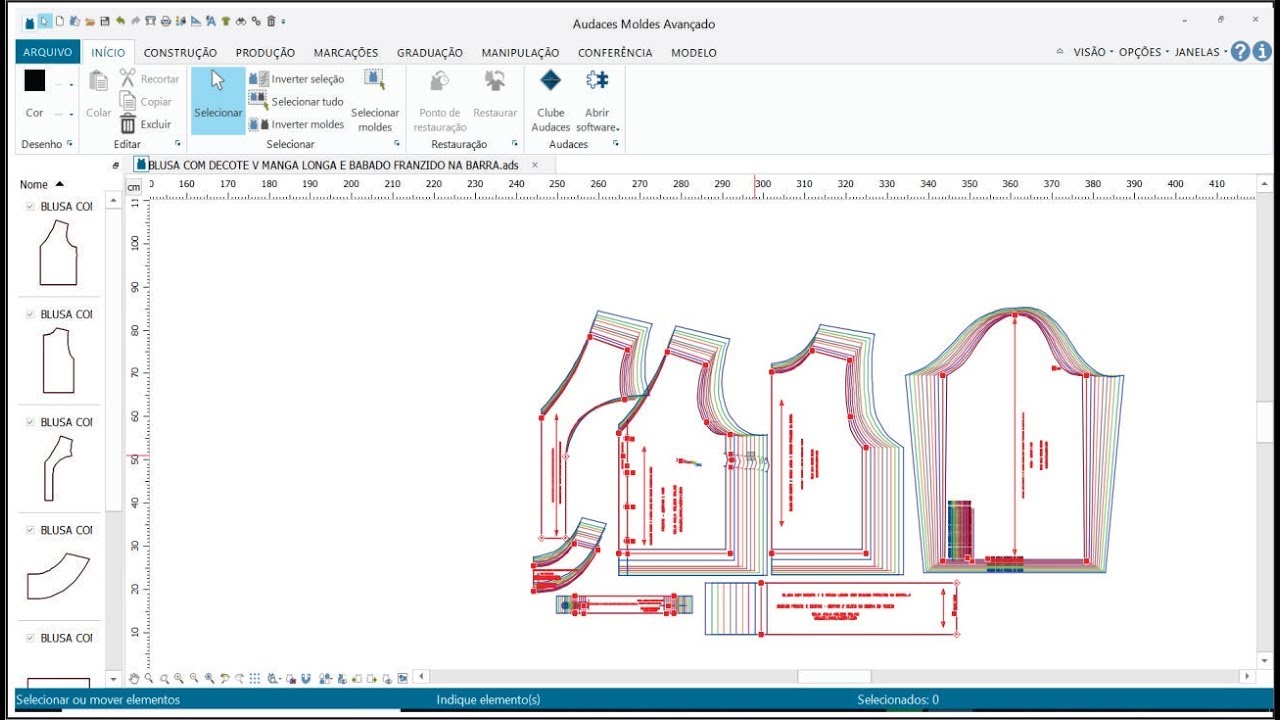The width and height of the screenshot is (1280, 720).
Task: Click the Selecionar moldes tool
Action: click(x=375, y=100)
